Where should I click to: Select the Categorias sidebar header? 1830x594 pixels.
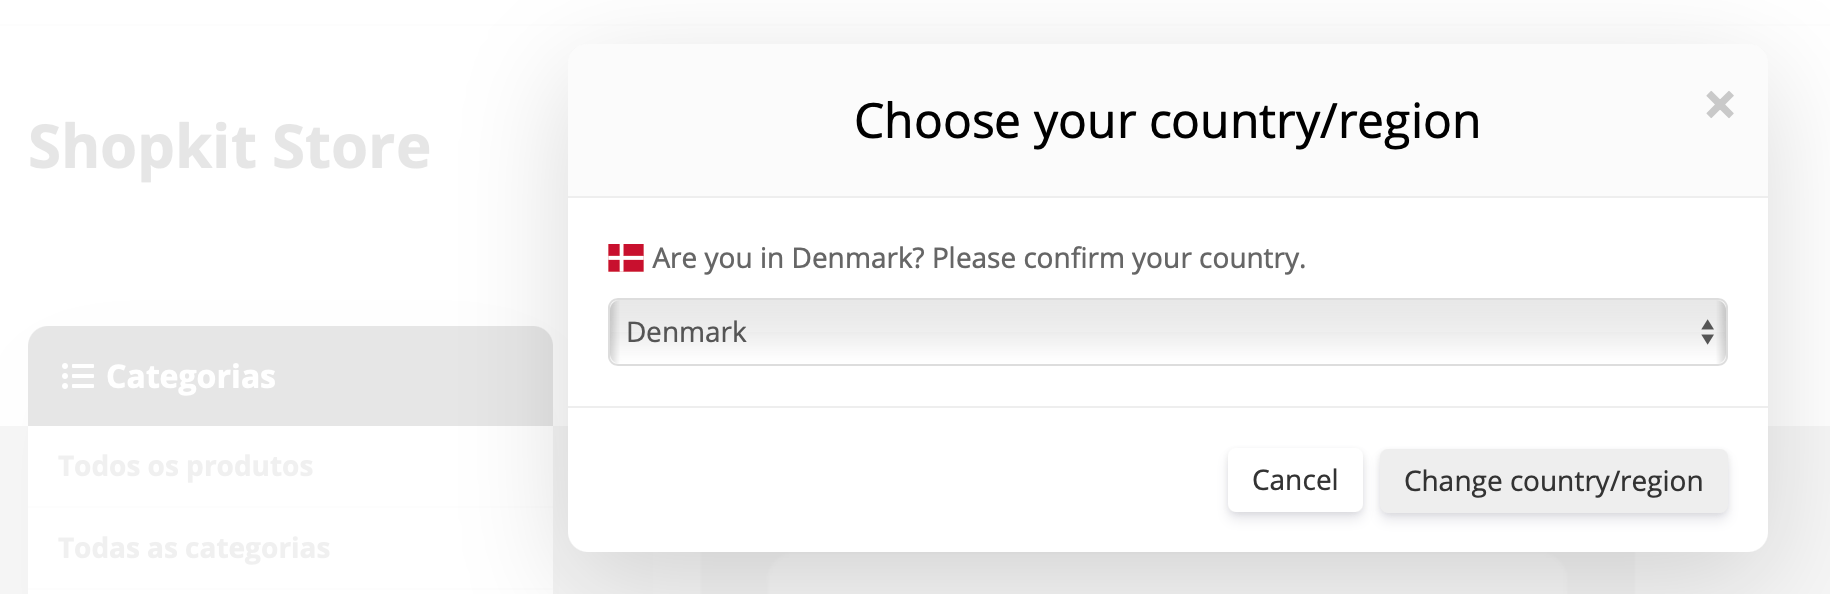[x=290, y=377]
